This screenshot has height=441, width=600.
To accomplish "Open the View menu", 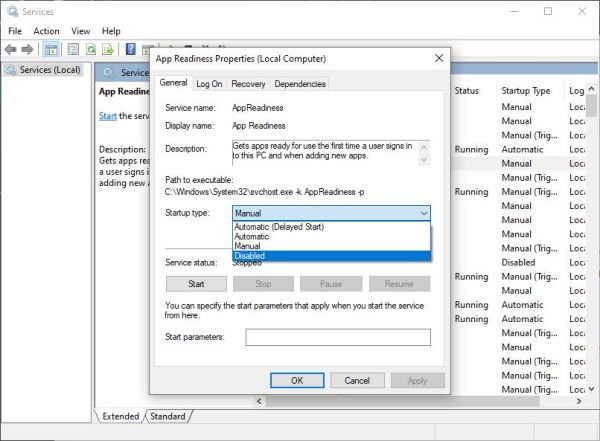I will tap(80, 31).
